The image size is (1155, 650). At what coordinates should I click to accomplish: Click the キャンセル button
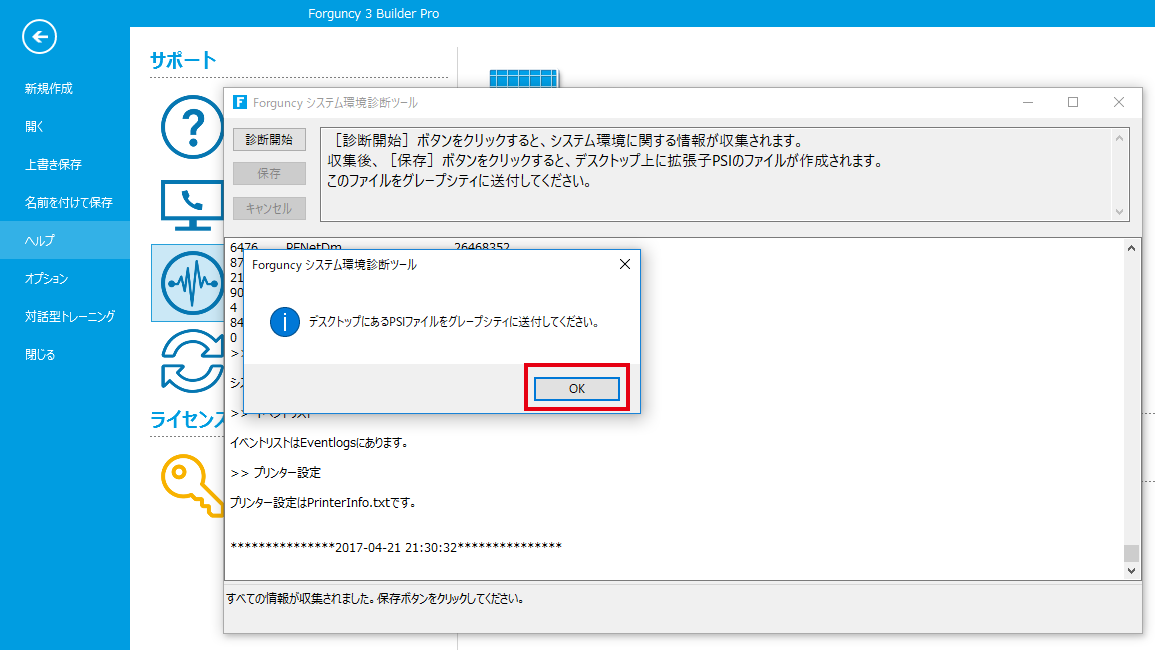pos(269,209)
